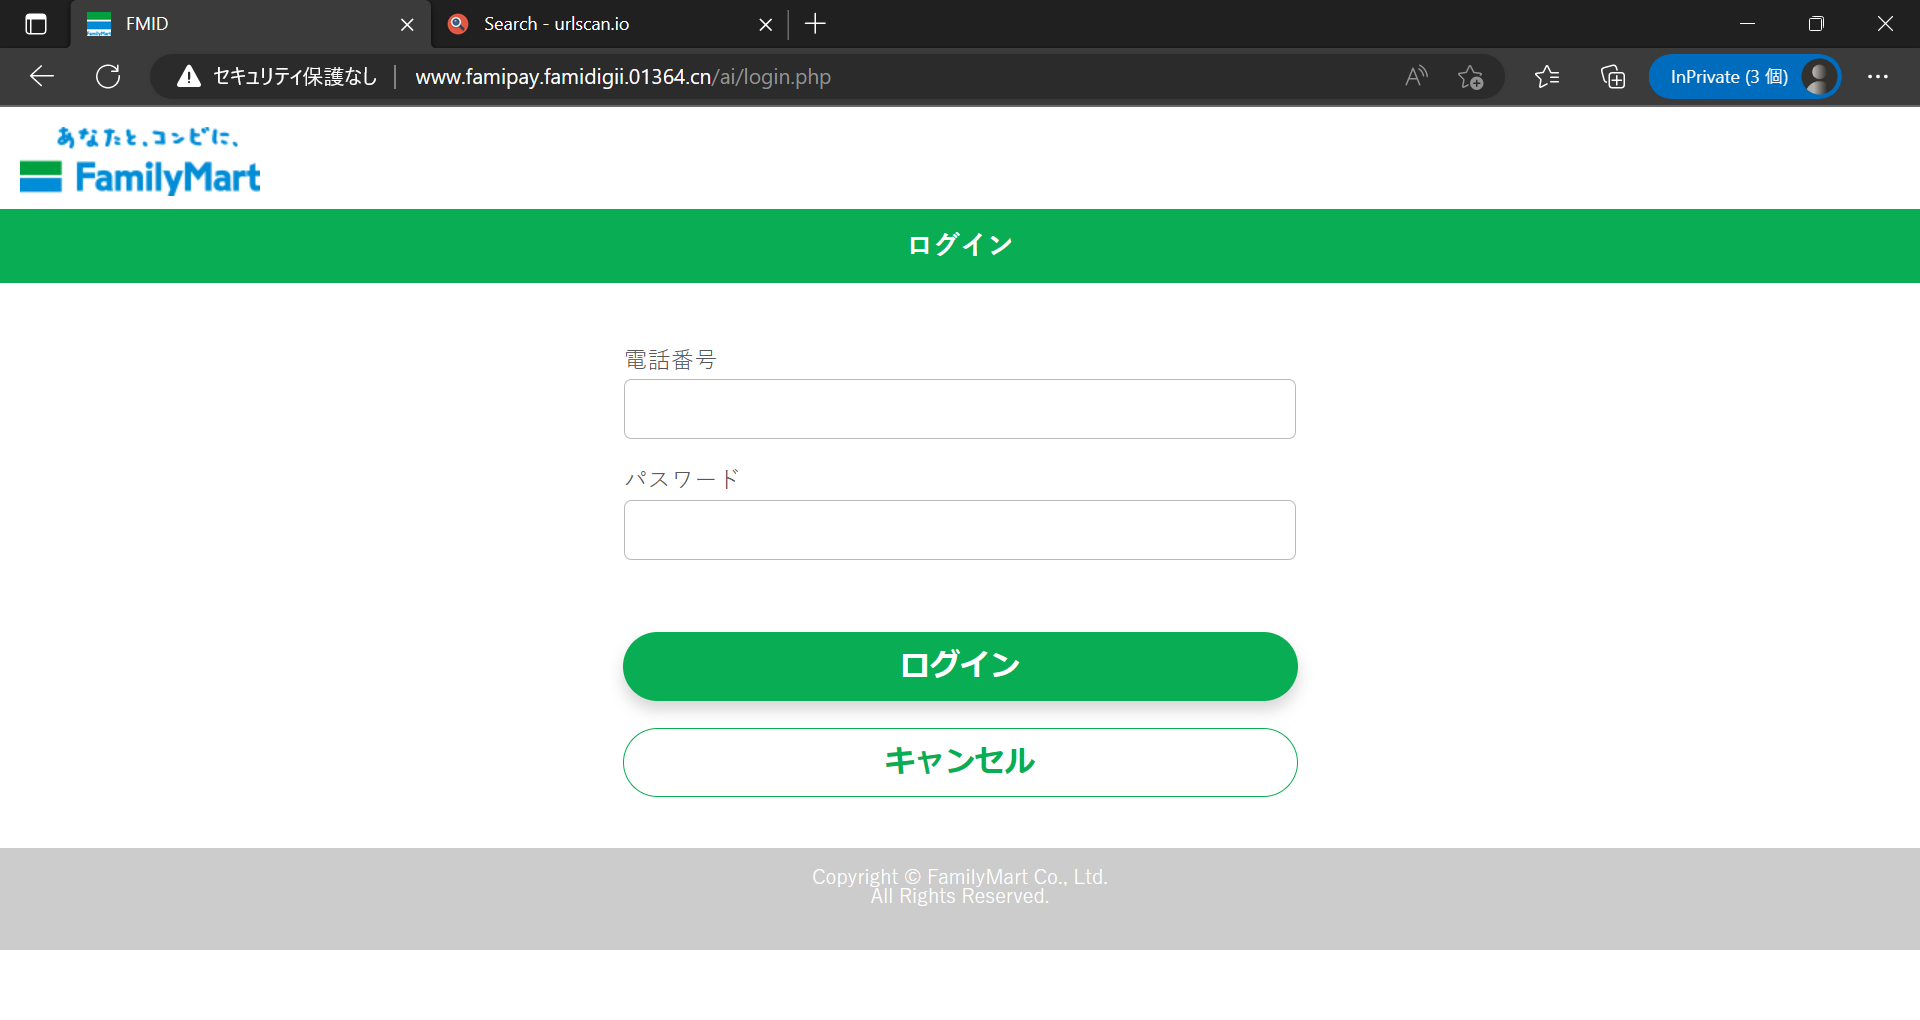Close the urlscan.io Search tab
Screen dimensions: 1920x1020
pos(765,24)
